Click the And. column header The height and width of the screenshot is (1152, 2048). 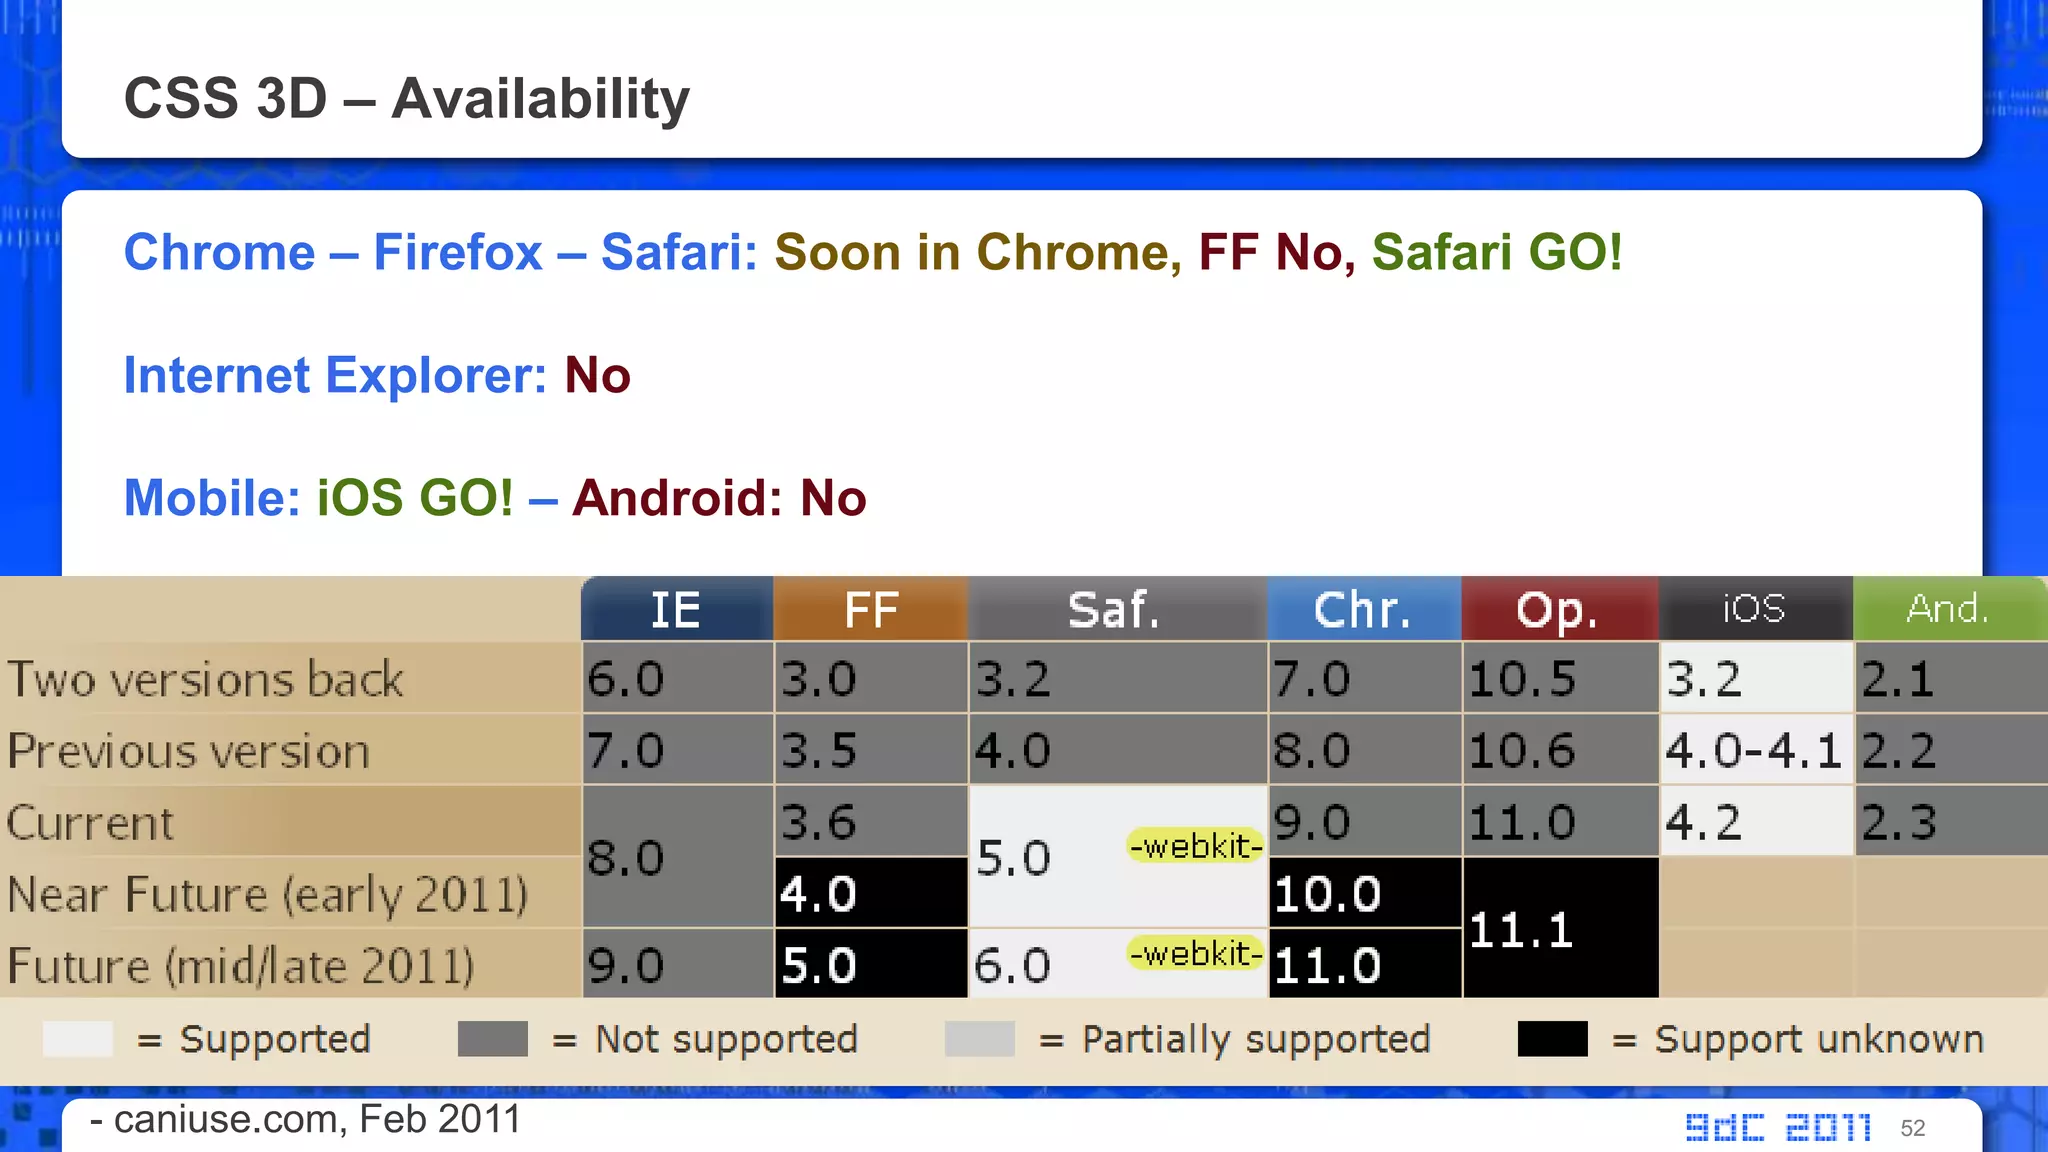(1948, 609)
